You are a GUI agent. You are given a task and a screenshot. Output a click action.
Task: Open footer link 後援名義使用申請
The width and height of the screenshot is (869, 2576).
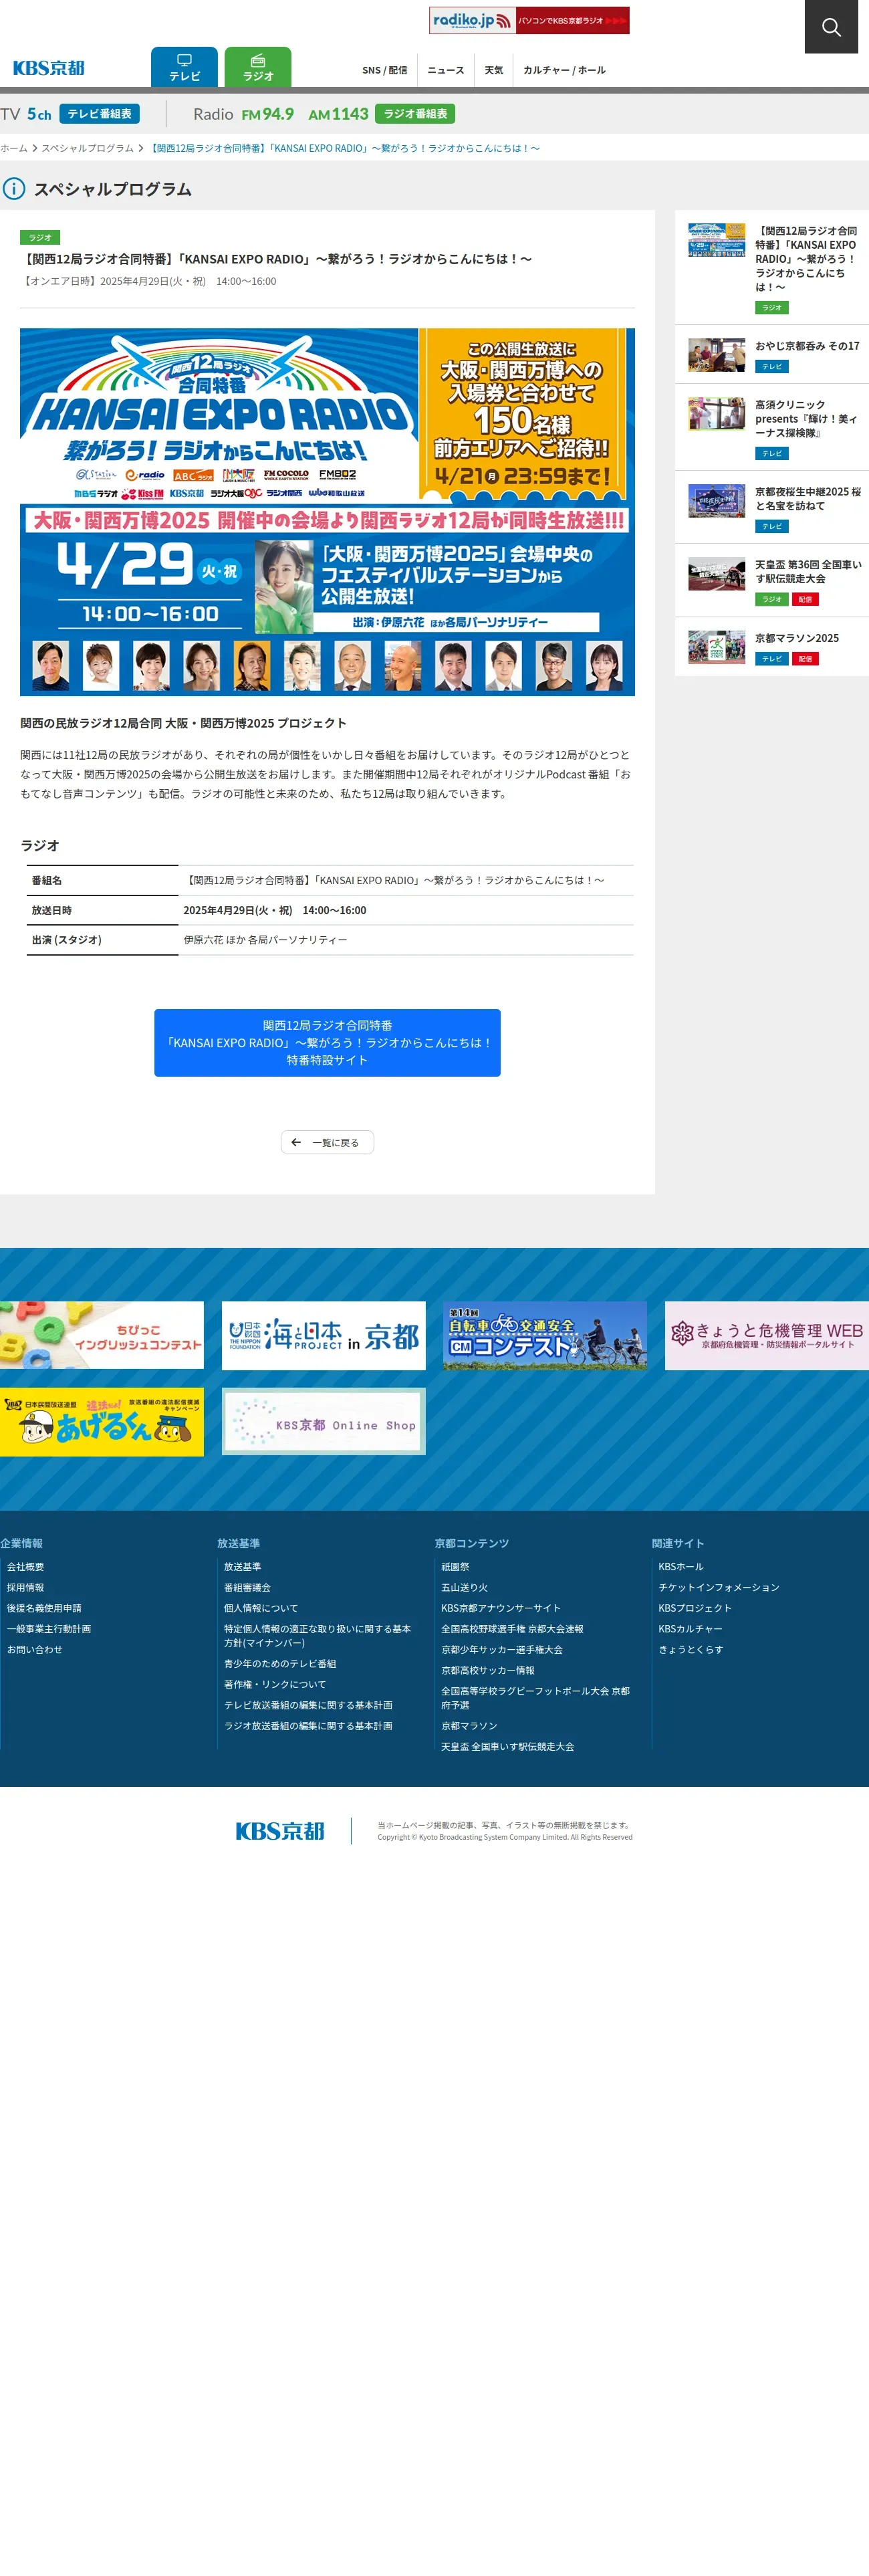(x=44, y=1609)
